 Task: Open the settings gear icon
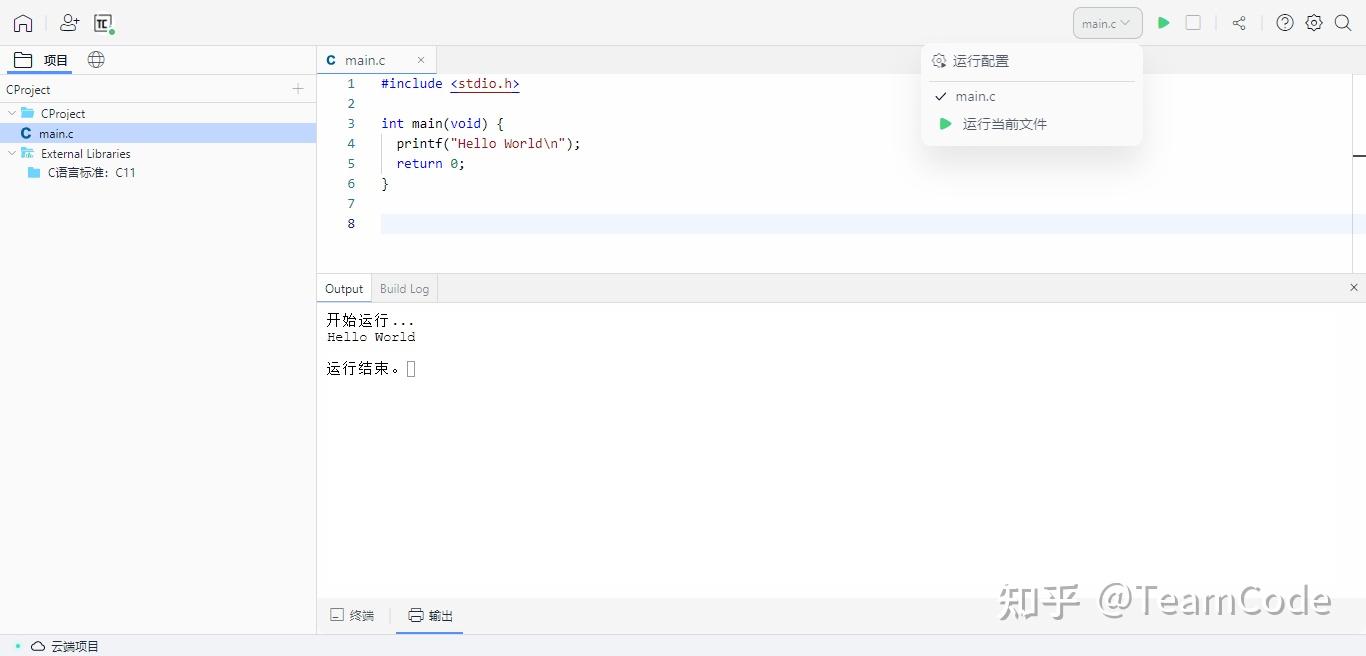(x=1314, y=23)
